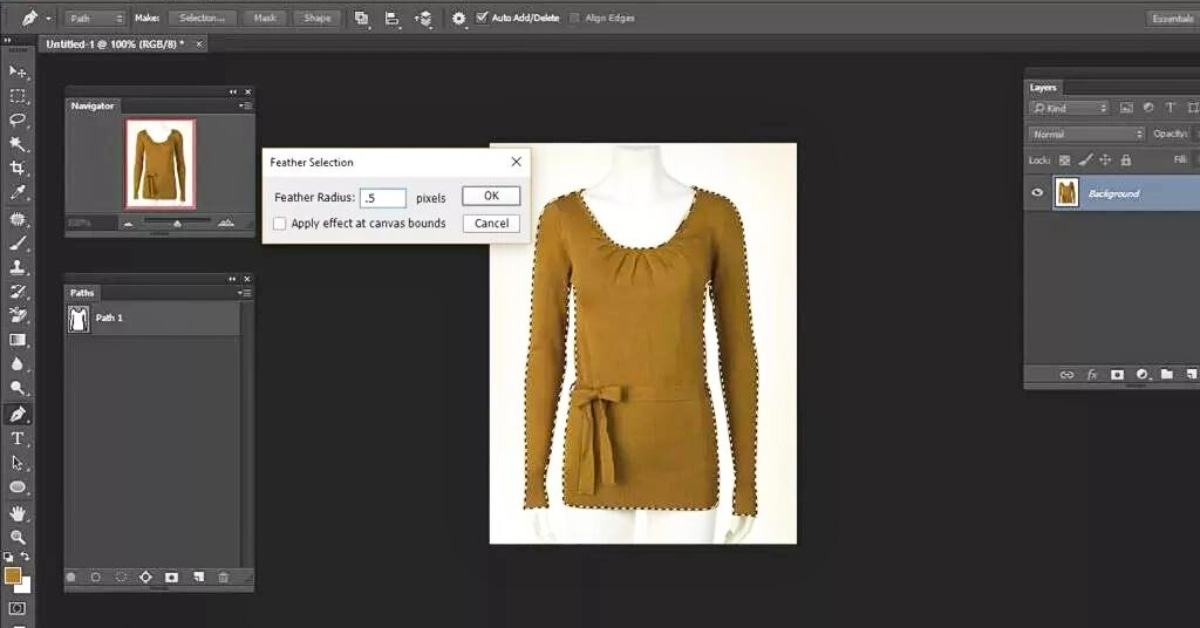
Task: Open path arrangement icon in options bar
Action: pos(423,18)
